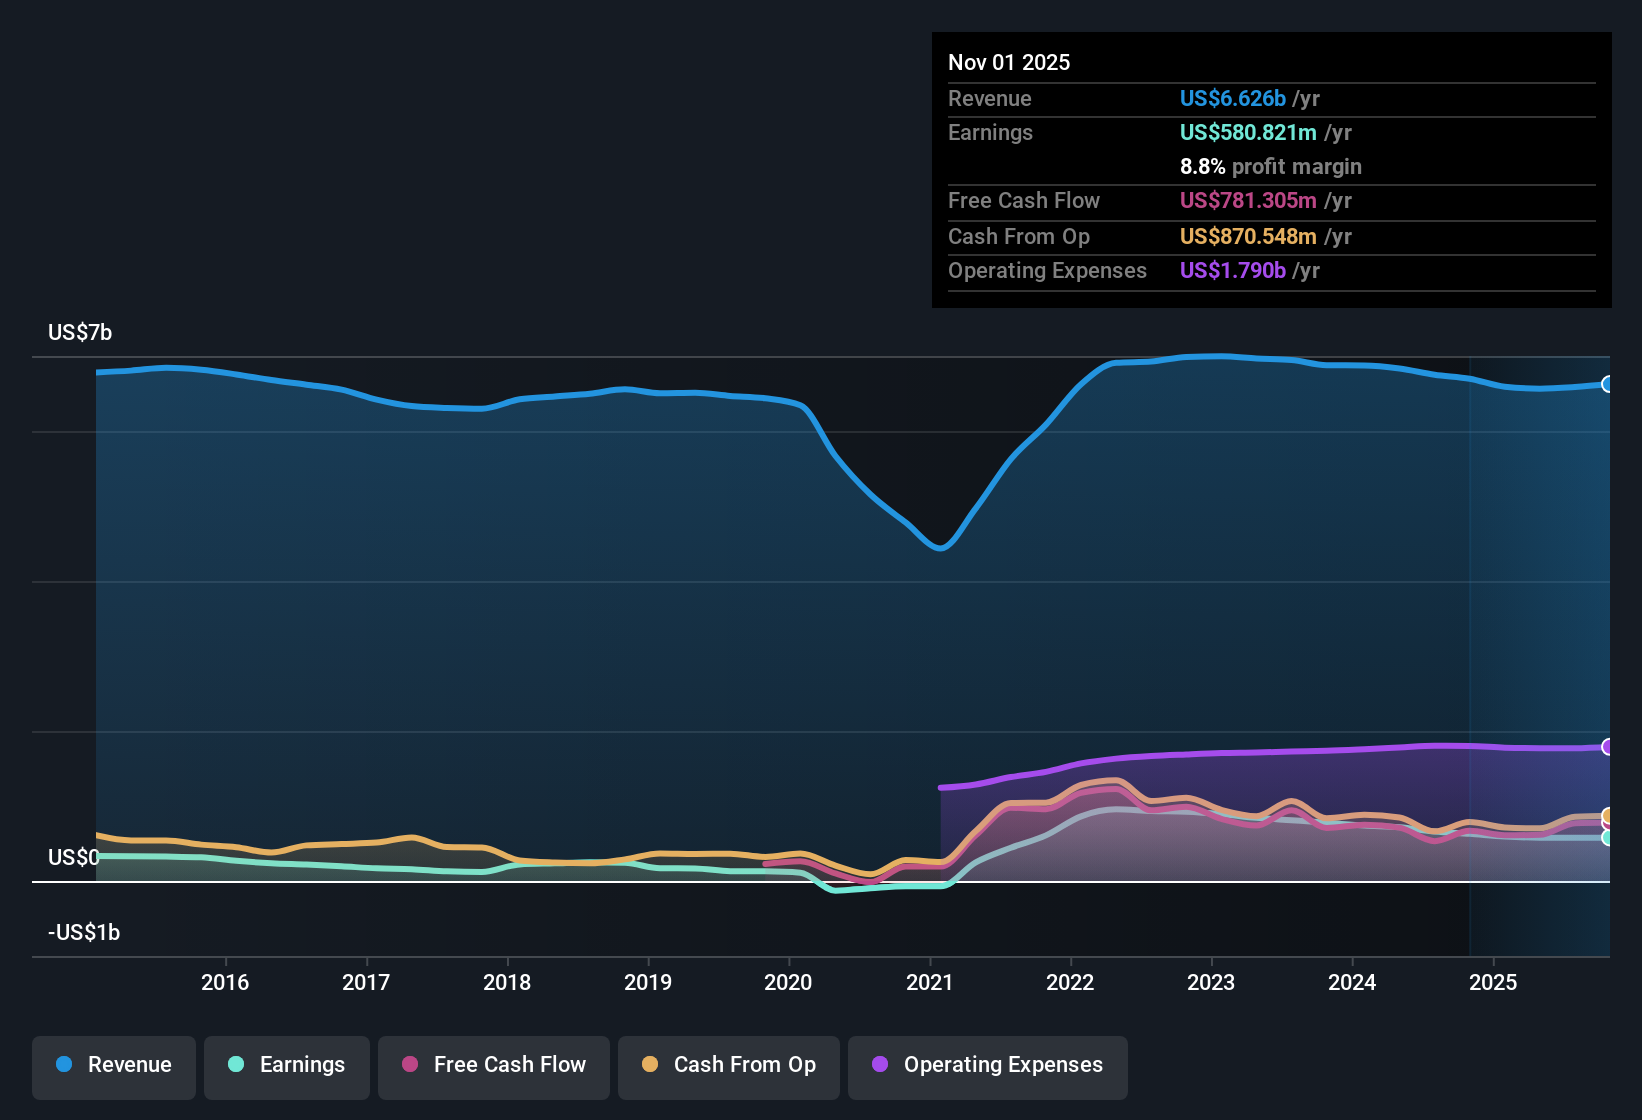This screenshot has width=1642, height=1120.
Task: Select the Cash From Op legend tab
Action: point(728,1066)
